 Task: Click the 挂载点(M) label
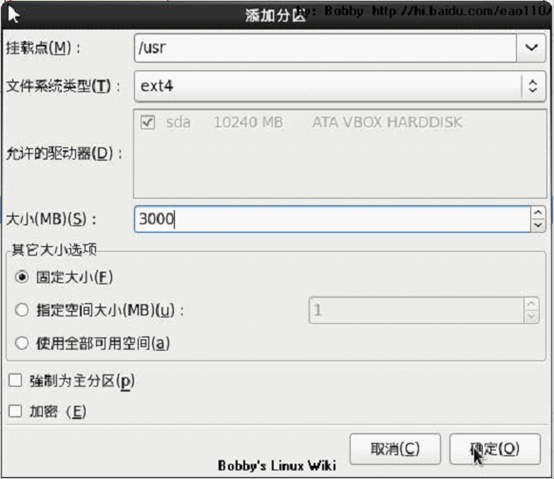point(43,48)
